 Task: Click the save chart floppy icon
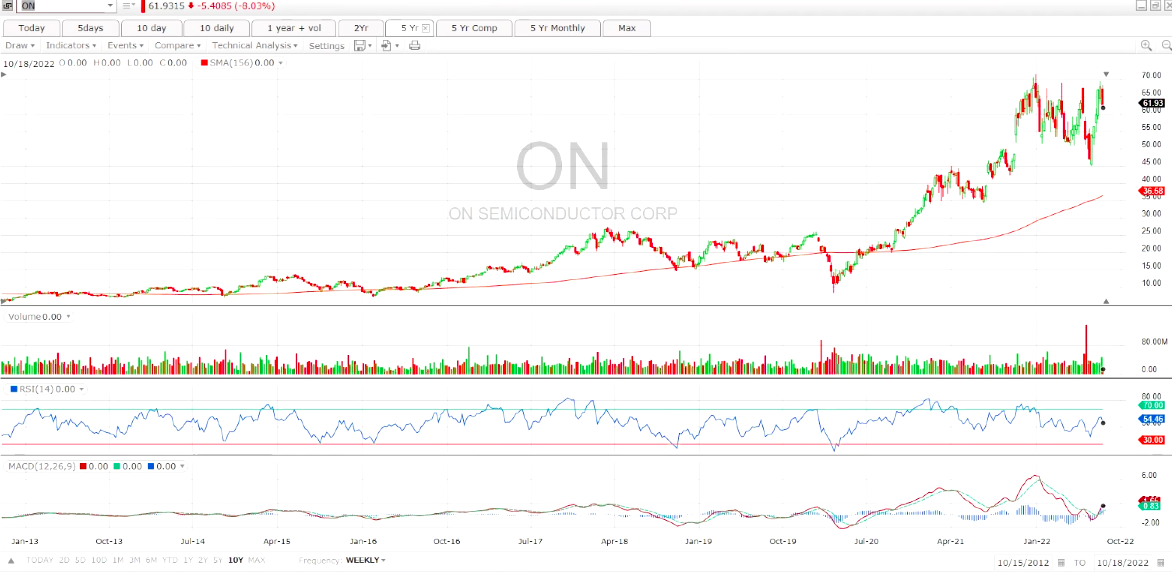click(x=360, y=46)
